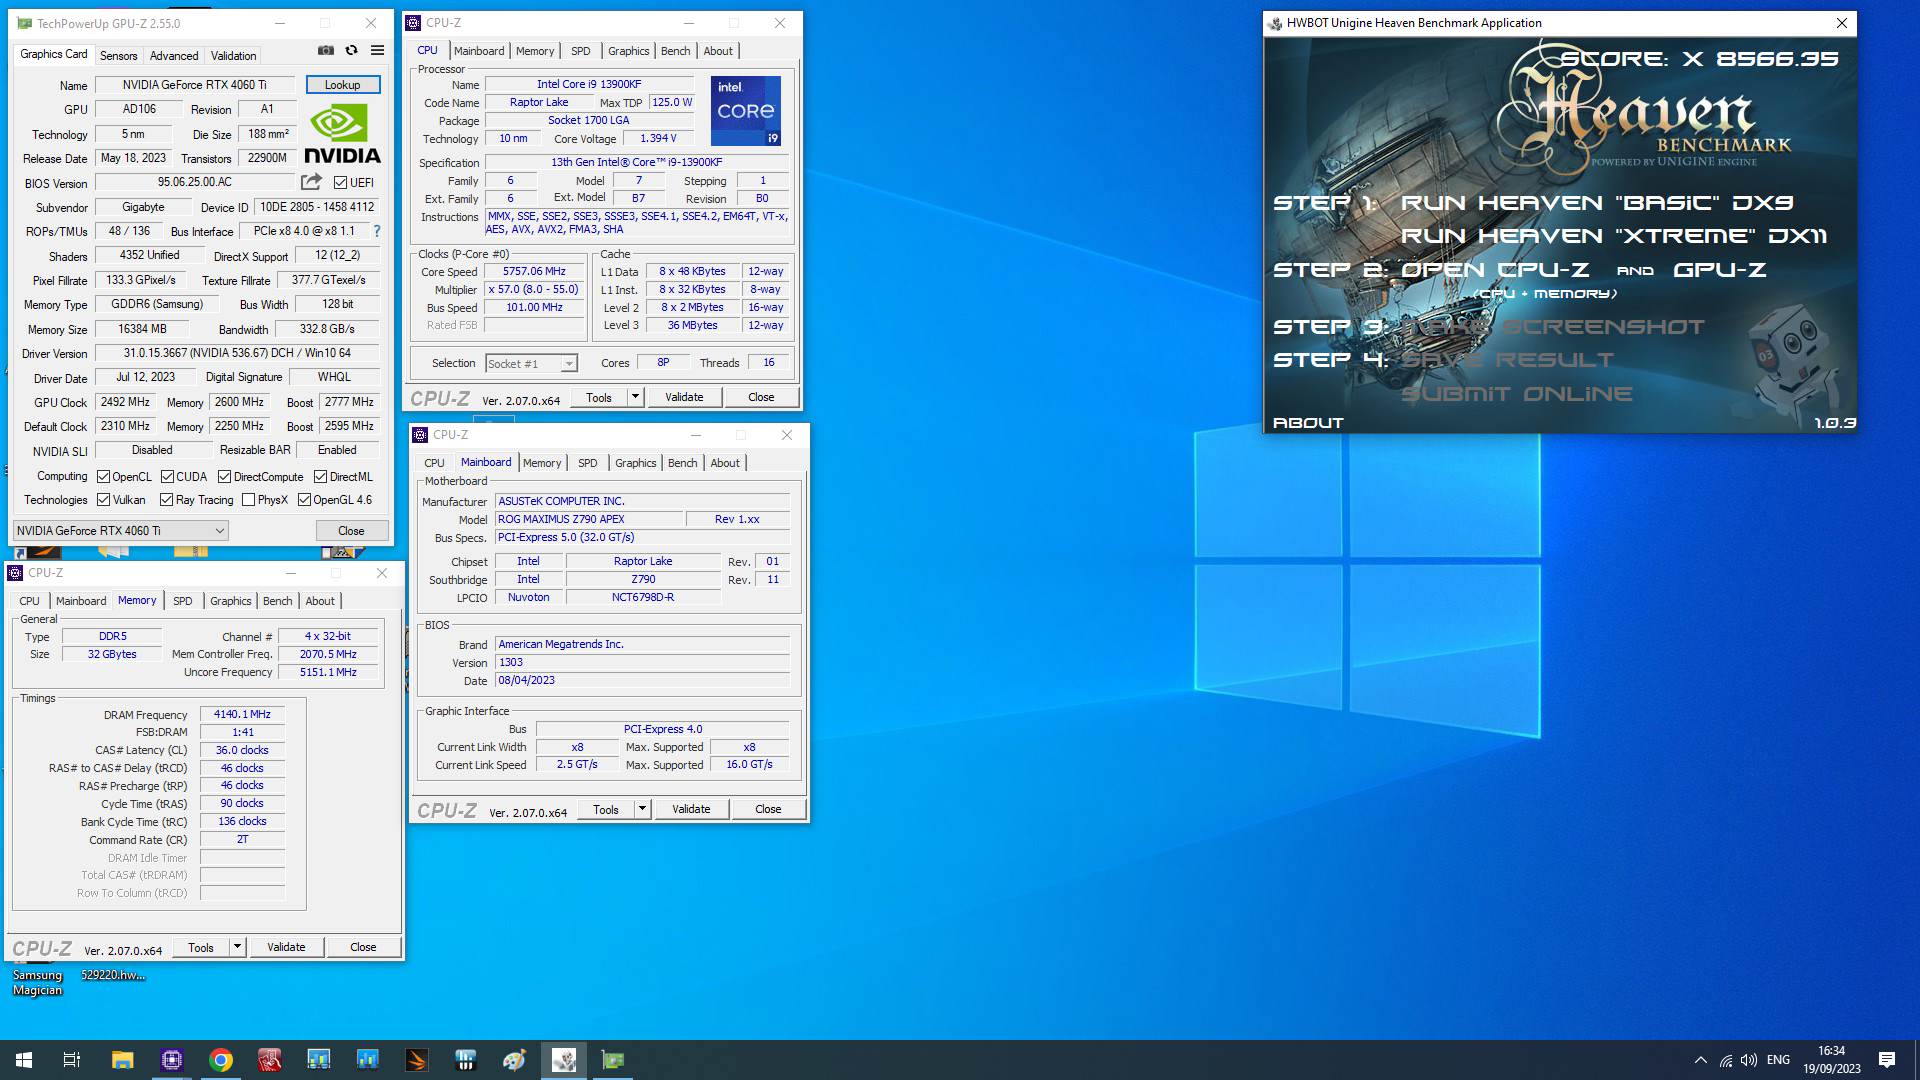Open Google Chrome from the taskbar

[220, 1060]
